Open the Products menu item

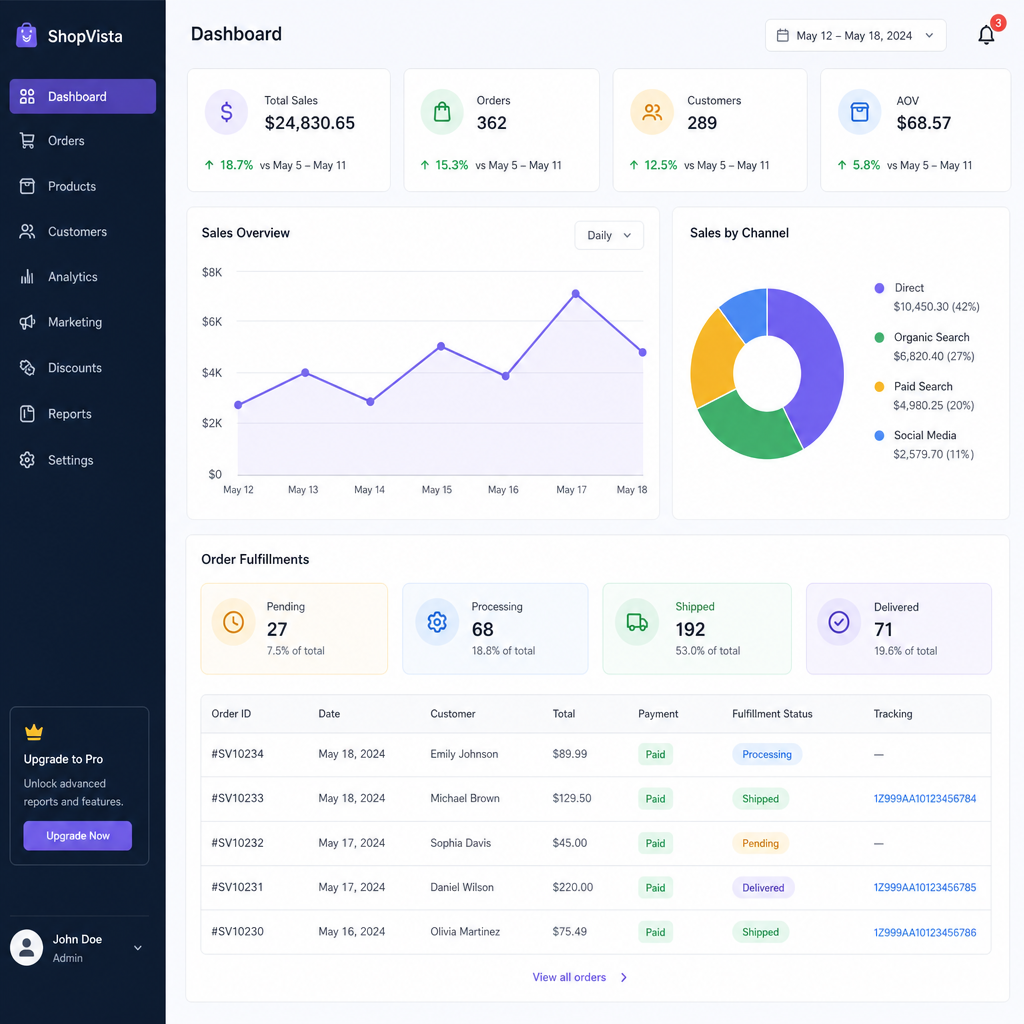(82, 186)
